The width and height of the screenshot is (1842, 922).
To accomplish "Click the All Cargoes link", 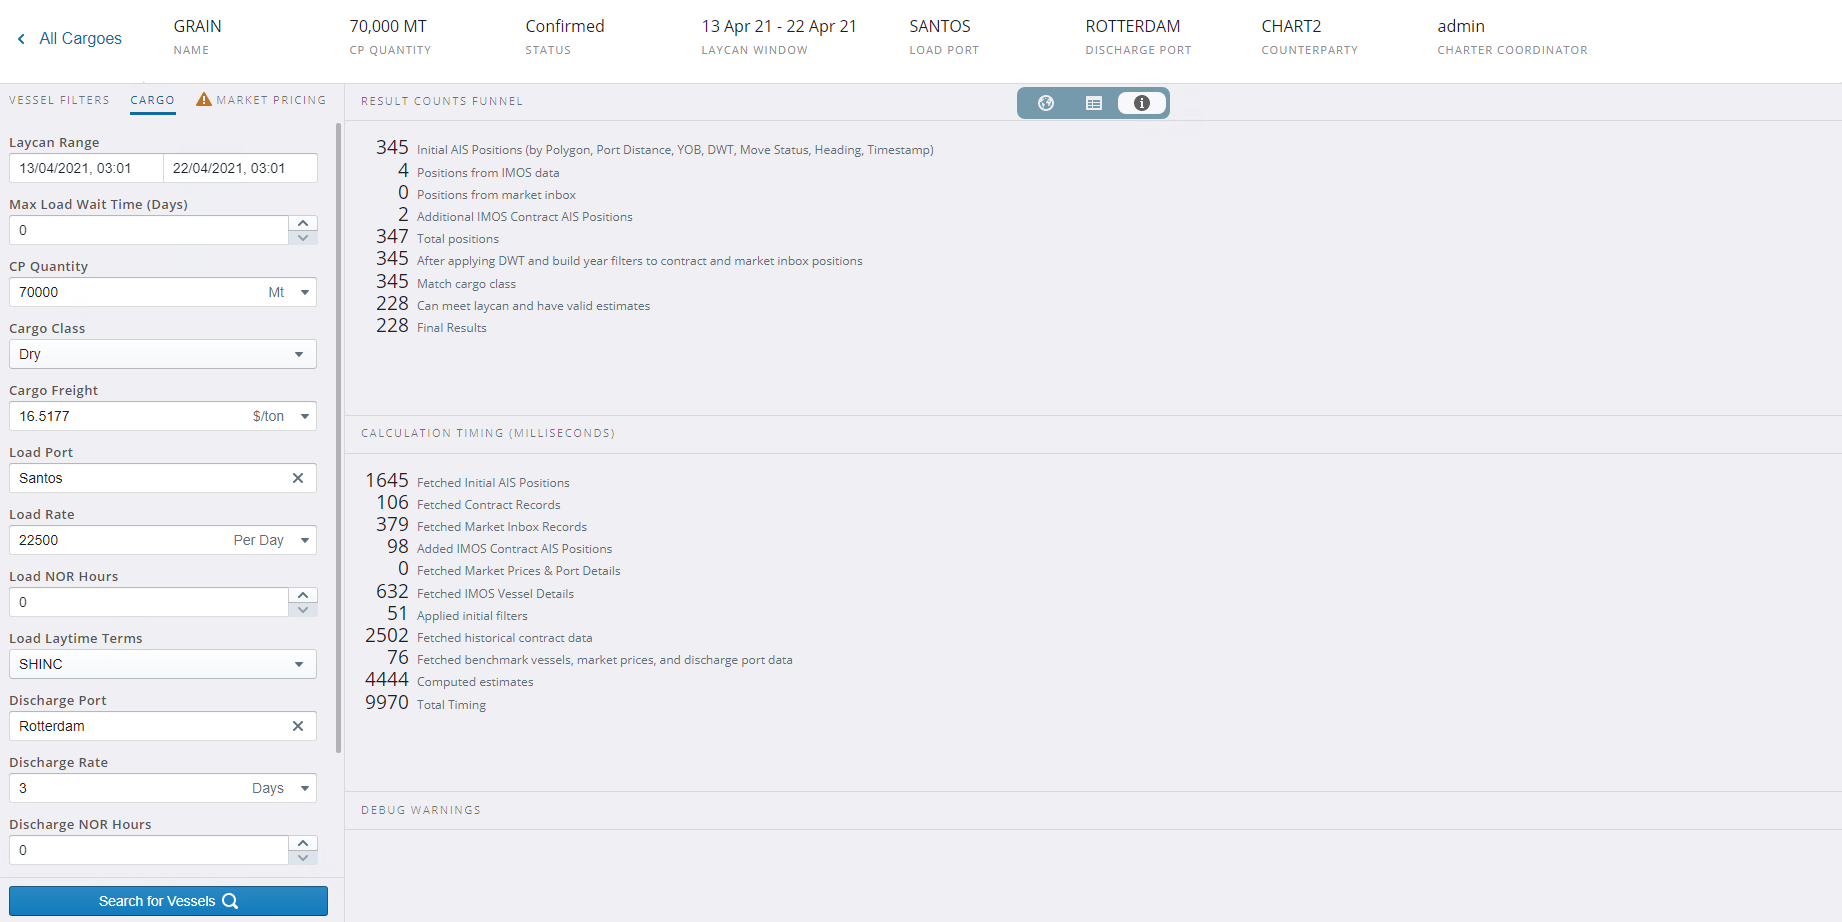I will point(80,38).
